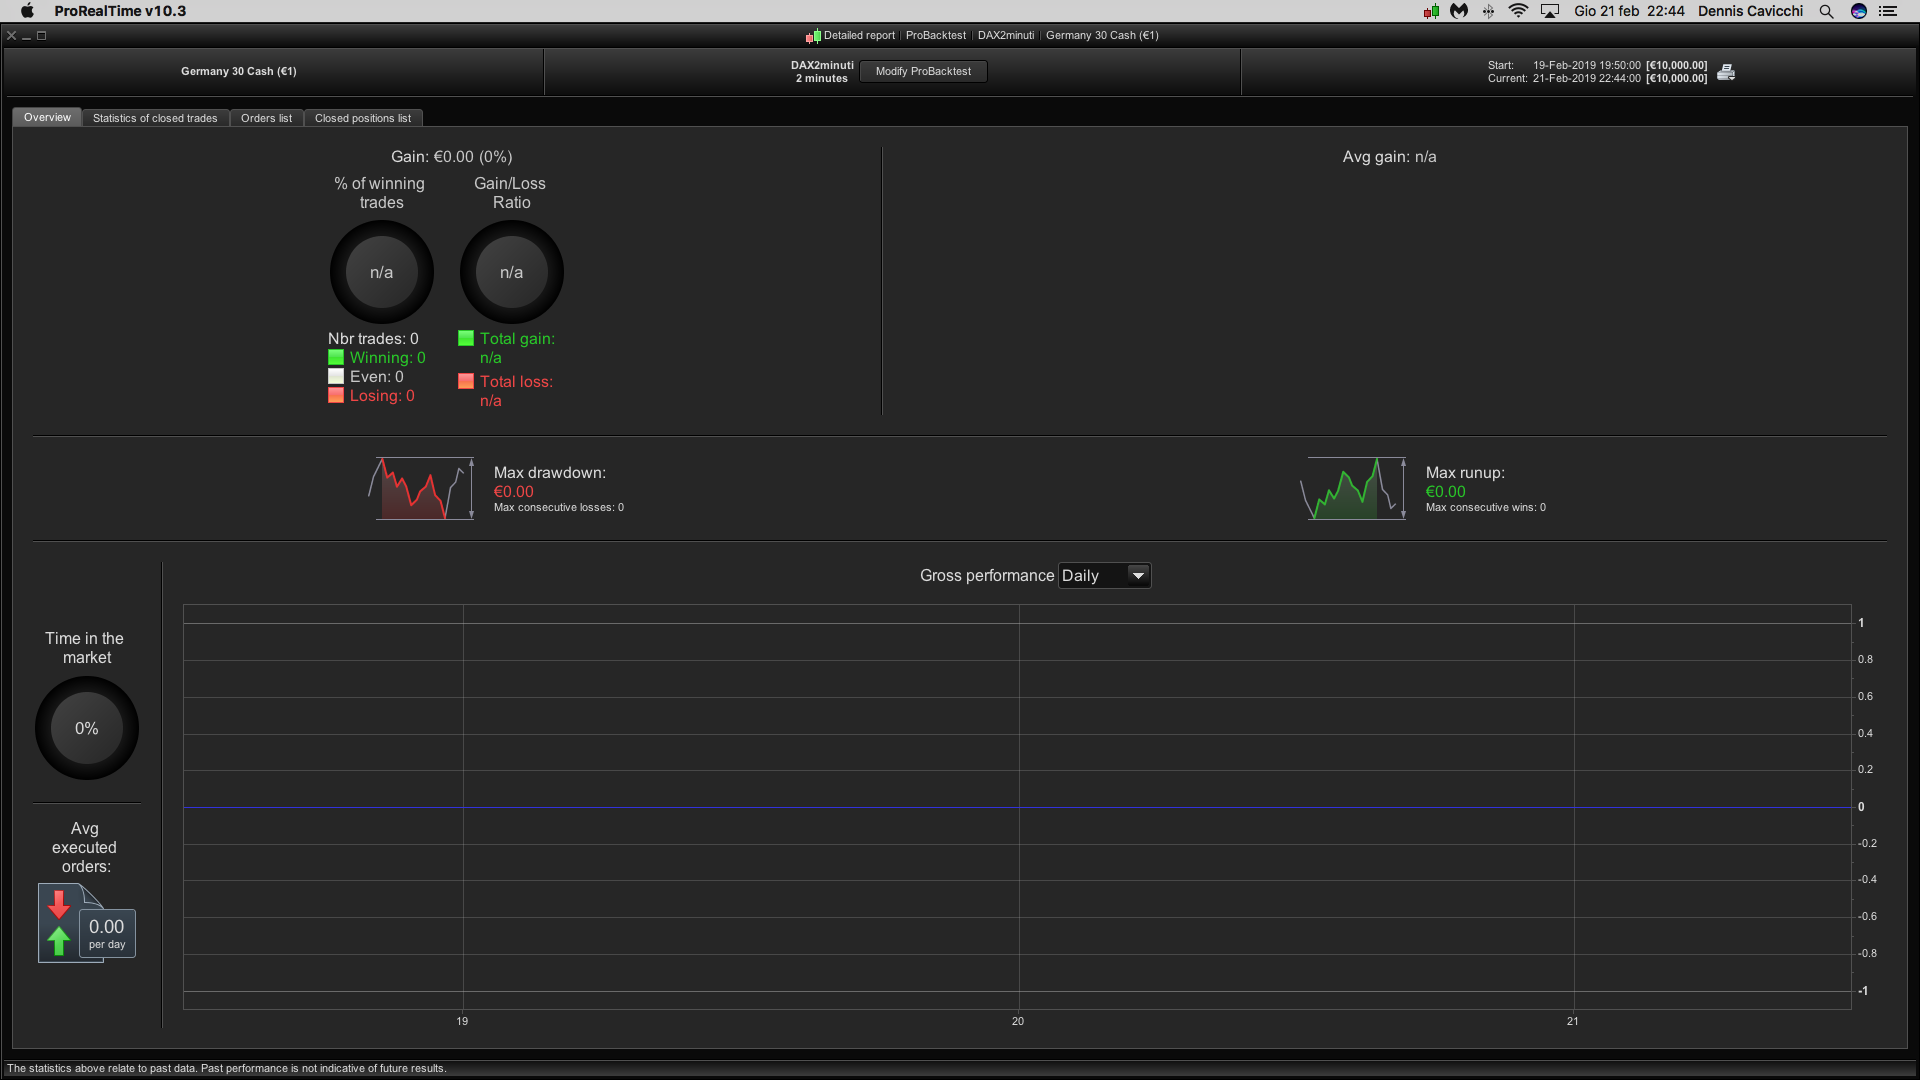This screenshot has height=1080, width=1920.
Task: Click the Max runup chart icon
Action: click(x=1354, y=488)
